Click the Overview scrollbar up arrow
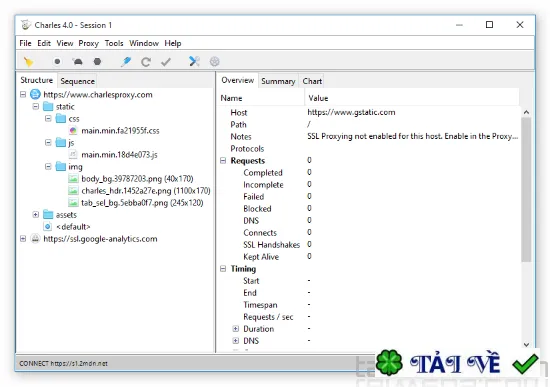The image size is (550, 387). click(526, 112)
